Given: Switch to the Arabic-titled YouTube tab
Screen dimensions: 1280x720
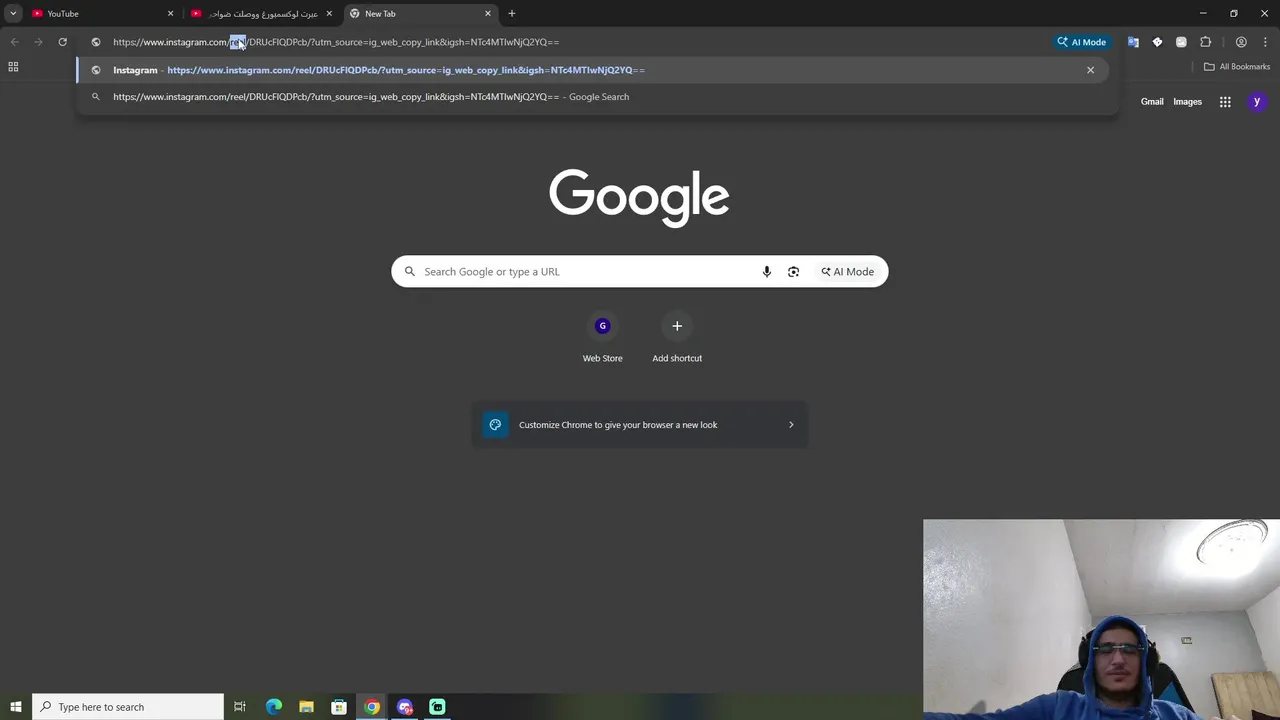Looking at the screenshot, I should (260, 13).
